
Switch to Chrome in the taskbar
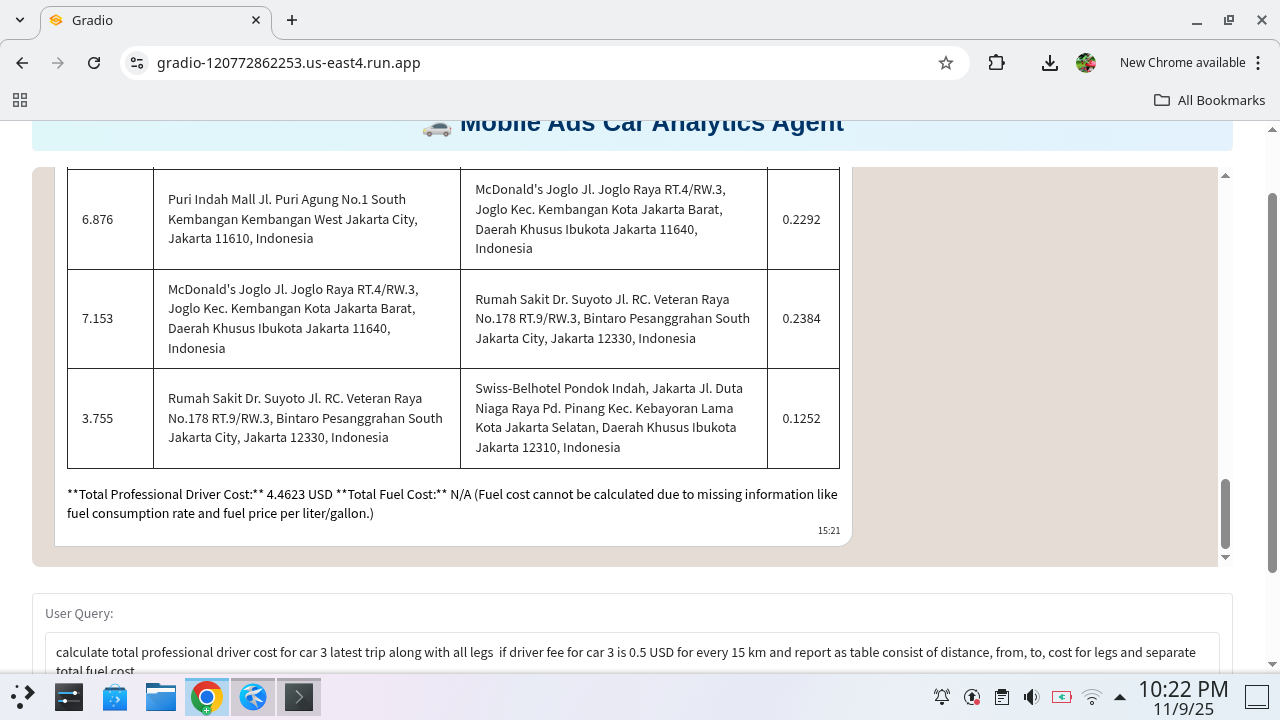pyautogui.click(x=207, y=697)
